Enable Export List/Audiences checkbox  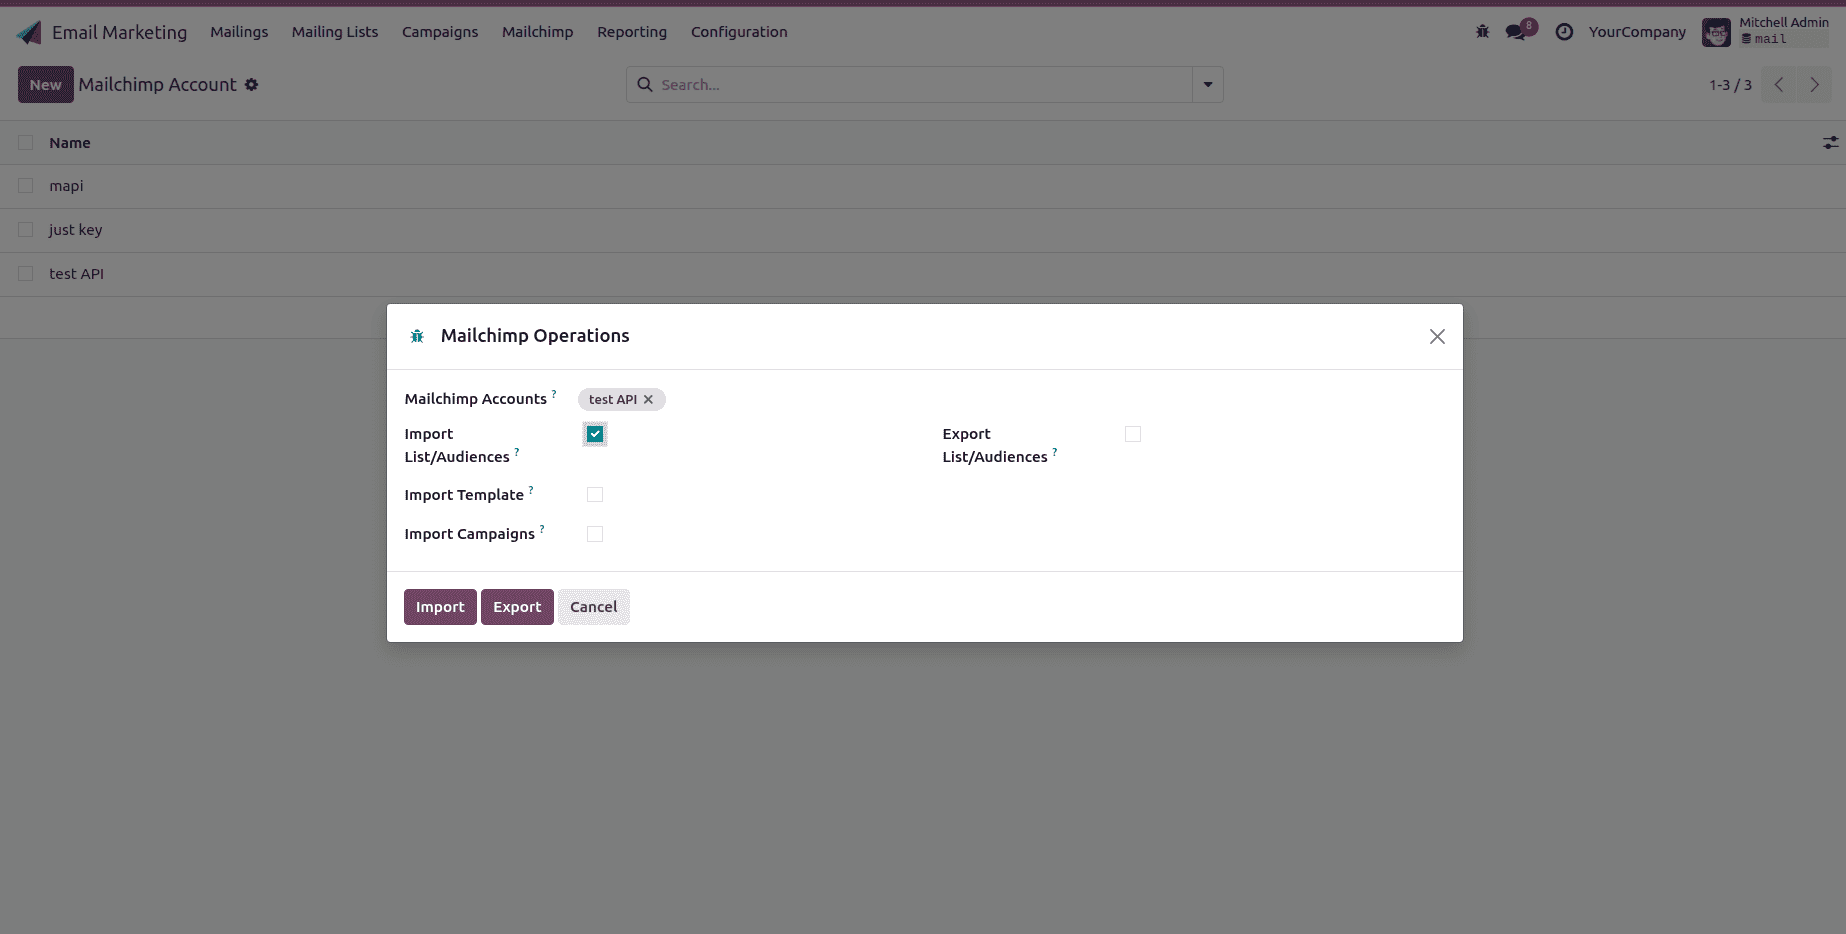(x=1133, y=434)
